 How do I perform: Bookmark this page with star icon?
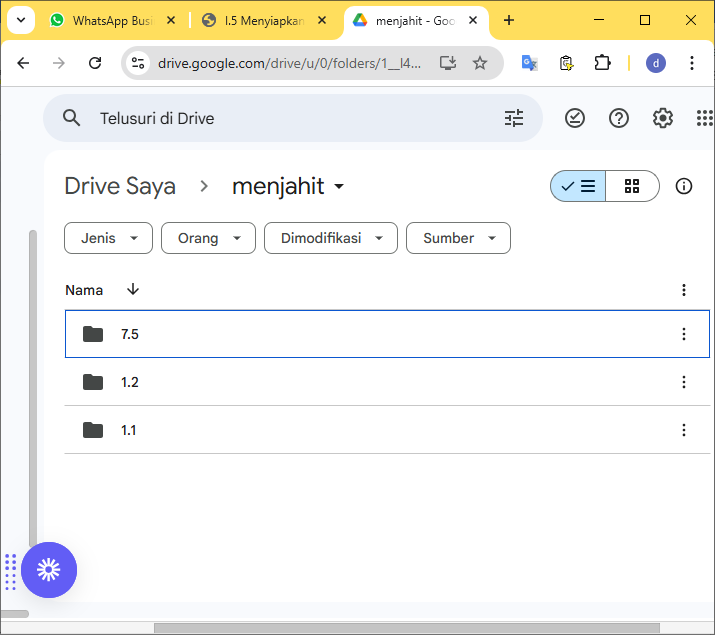tap(480, 63)
